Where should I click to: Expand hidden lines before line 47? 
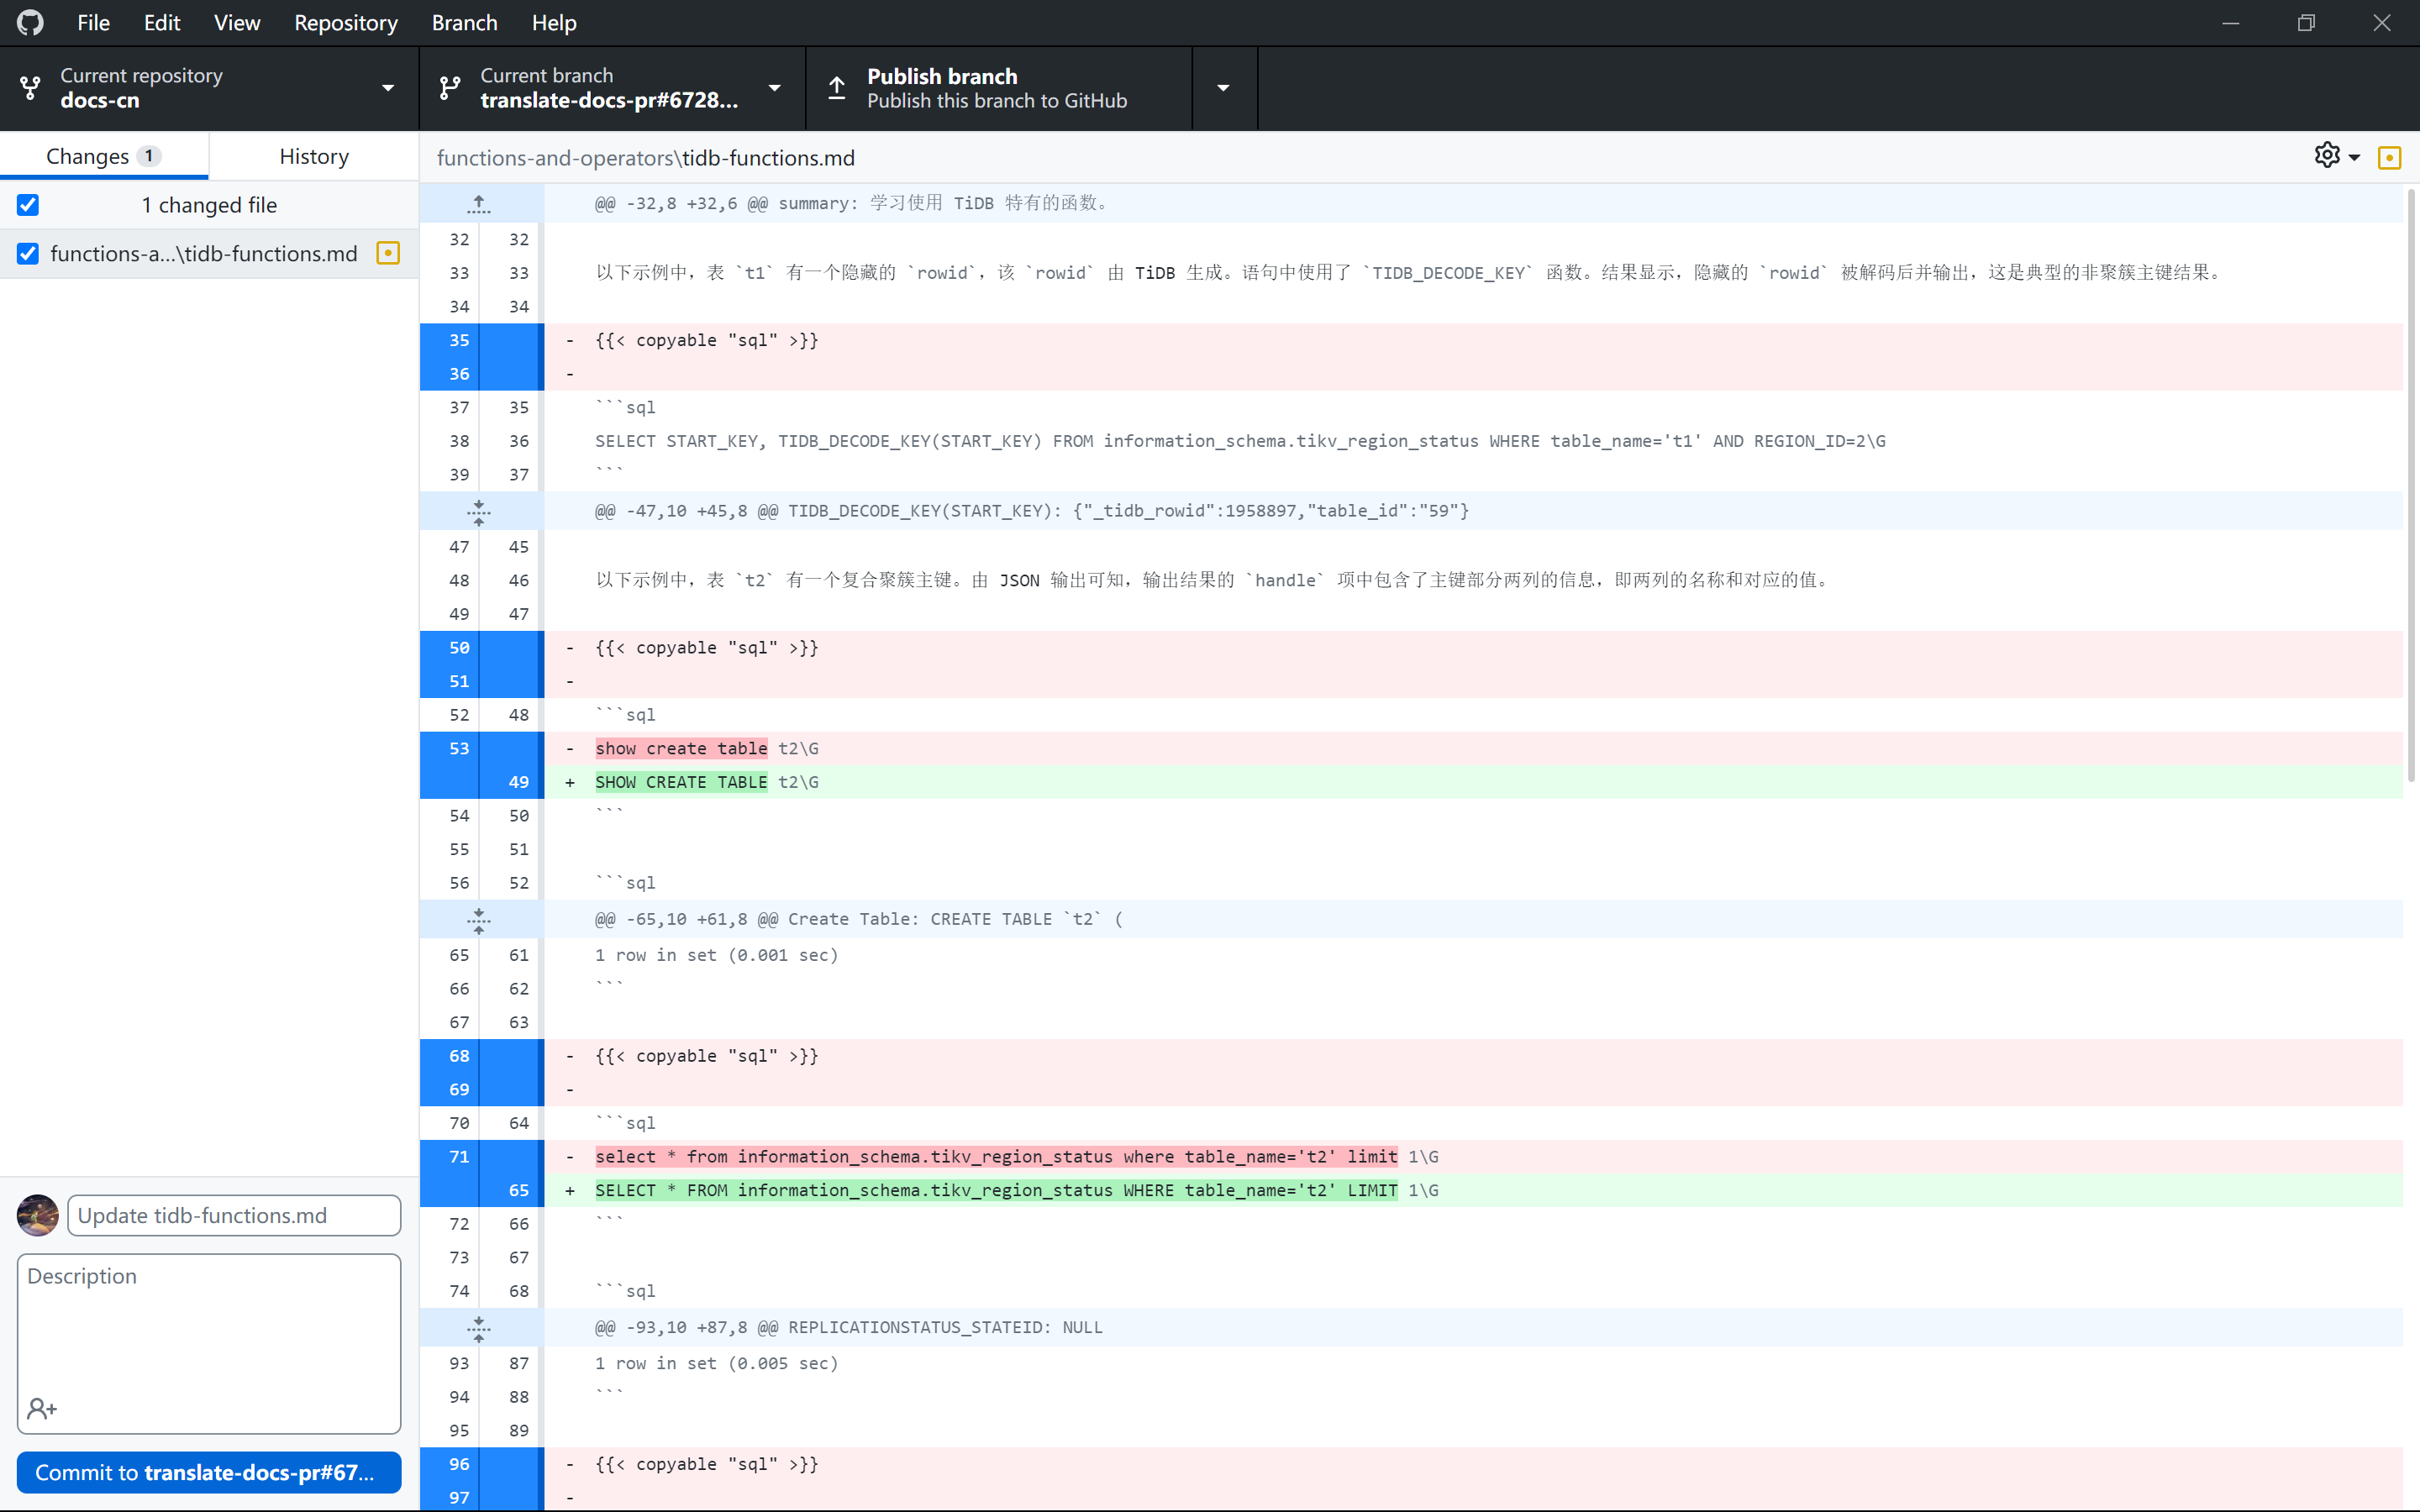[479, 511]
